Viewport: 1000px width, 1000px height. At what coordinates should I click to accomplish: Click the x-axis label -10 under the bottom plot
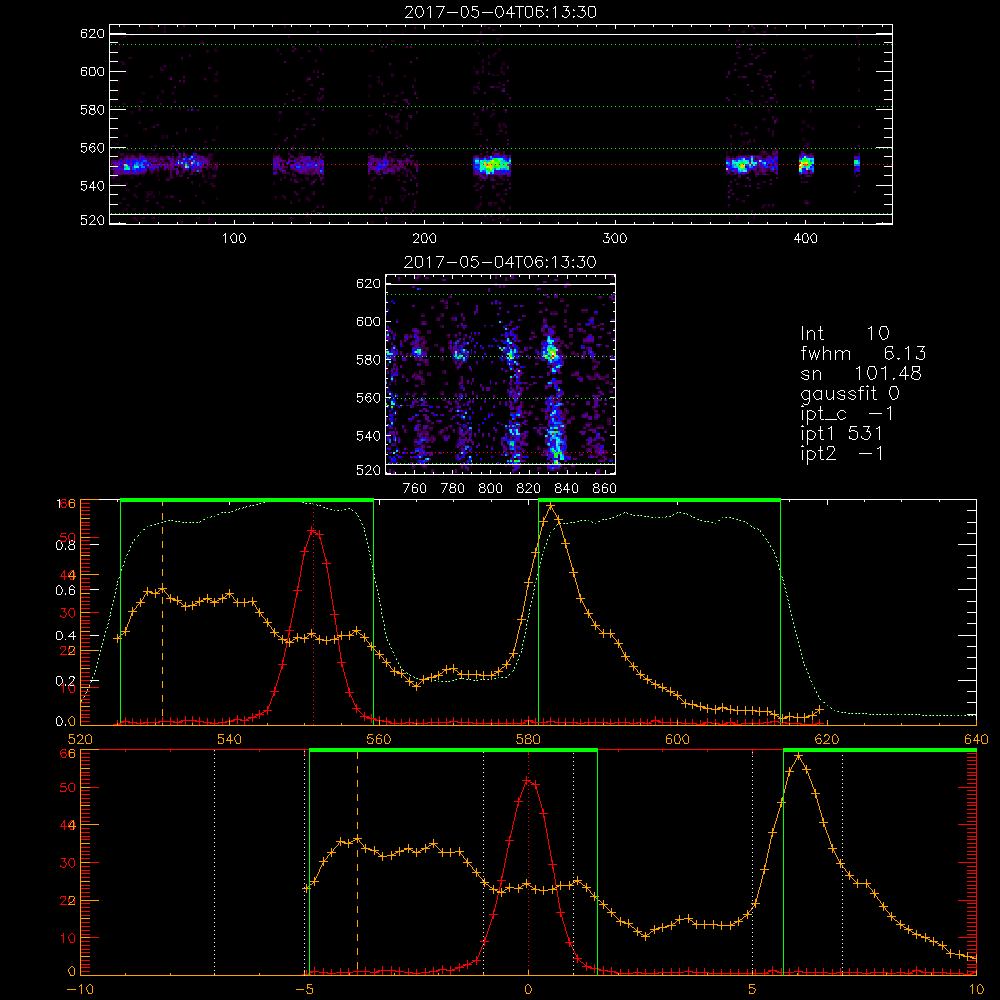point(80,990)
